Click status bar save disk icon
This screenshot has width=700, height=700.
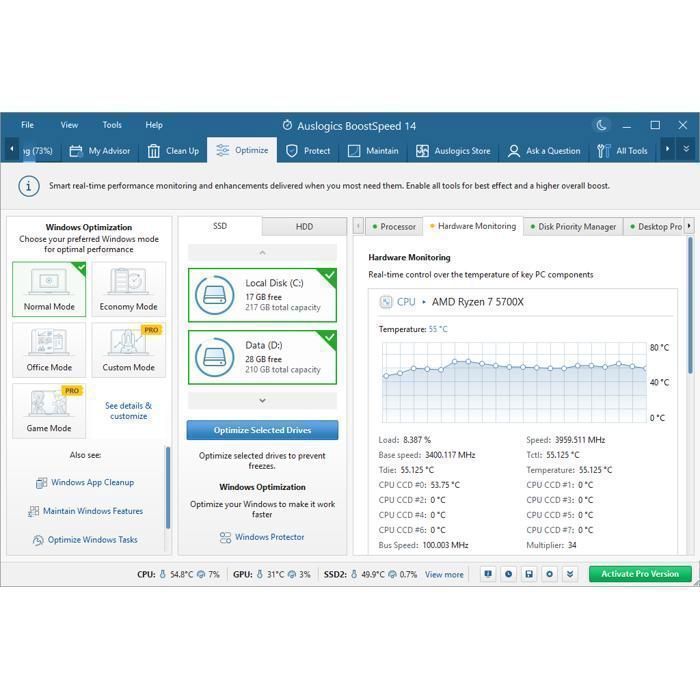(x=529, y=574)
